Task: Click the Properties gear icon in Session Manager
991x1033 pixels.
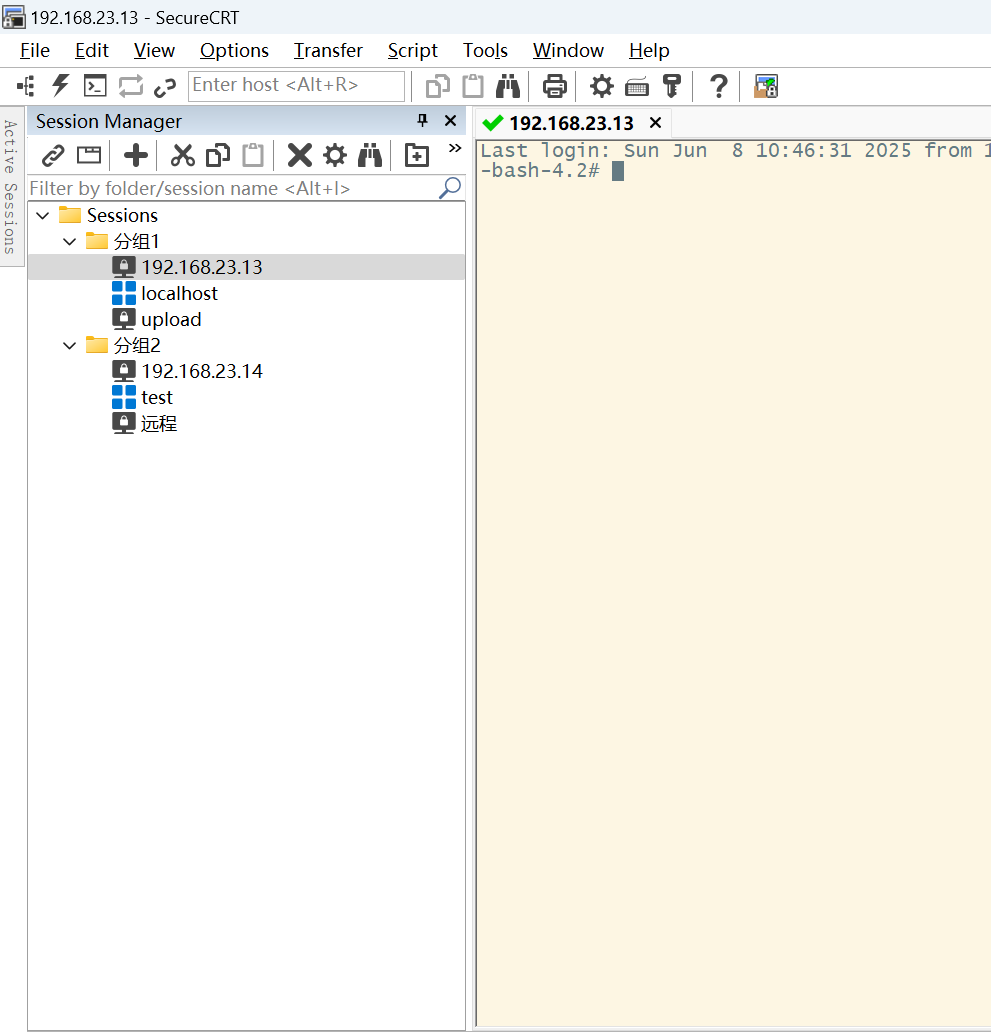Action: pyautogui.click(x=335, y=155)
